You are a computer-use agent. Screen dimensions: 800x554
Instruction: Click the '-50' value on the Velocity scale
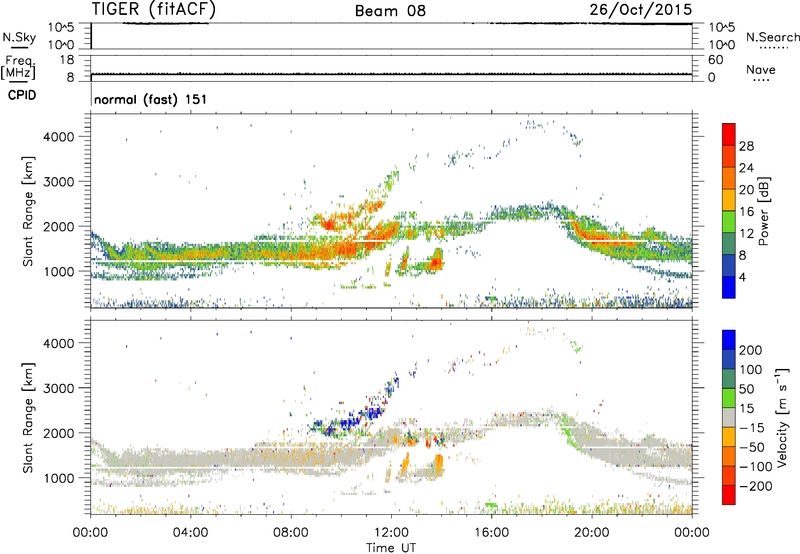point(752,447)
